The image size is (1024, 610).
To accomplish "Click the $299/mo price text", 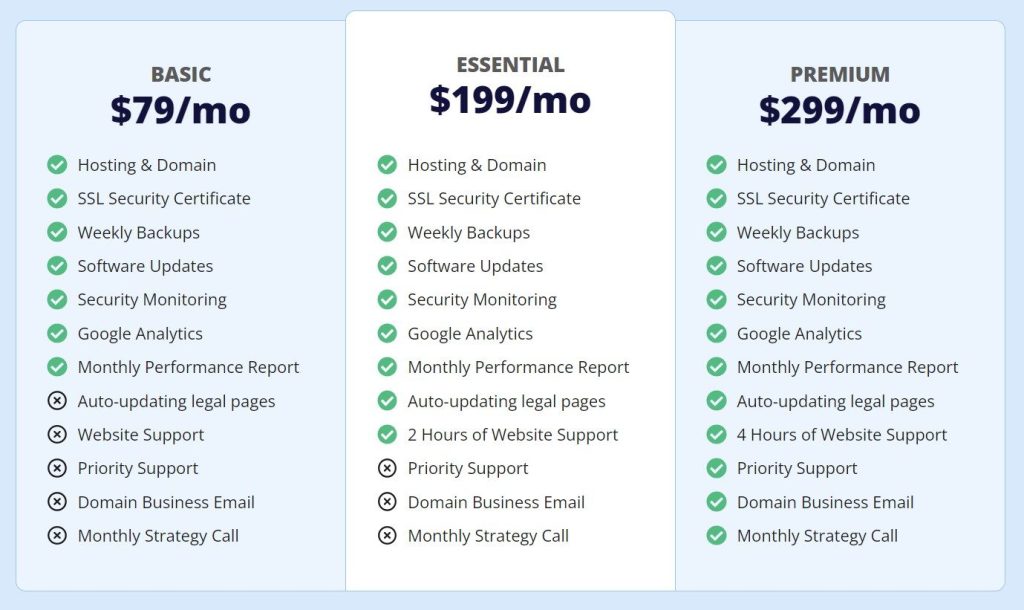I will (840, 110).
